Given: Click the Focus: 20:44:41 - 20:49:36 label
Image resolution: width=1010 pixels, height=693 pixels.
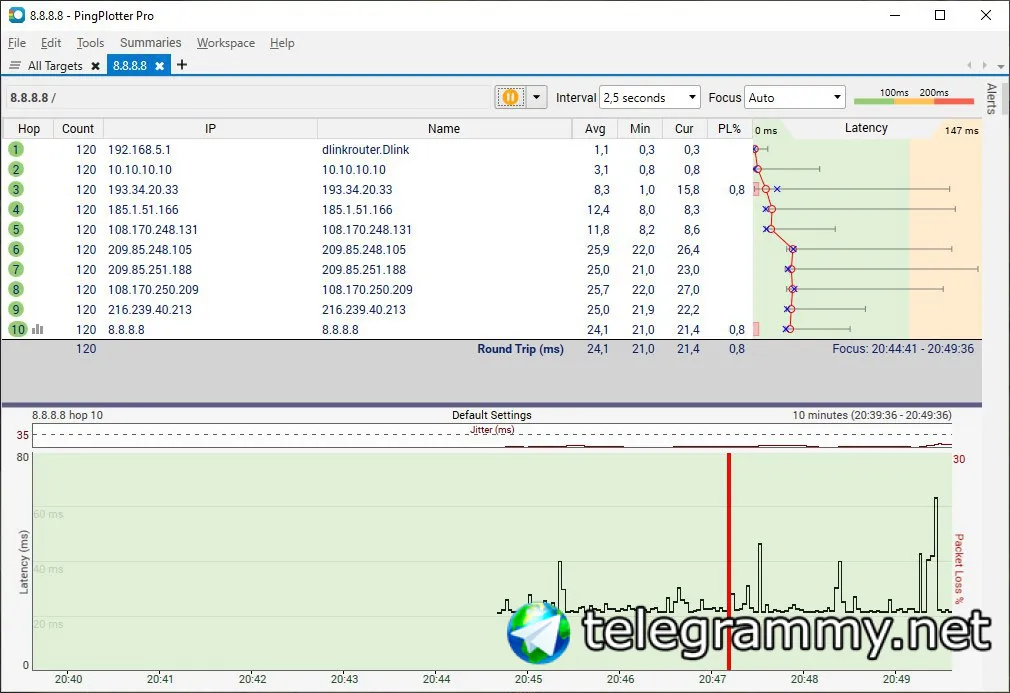Looking at the screenshot, I should tap(902, 348).
